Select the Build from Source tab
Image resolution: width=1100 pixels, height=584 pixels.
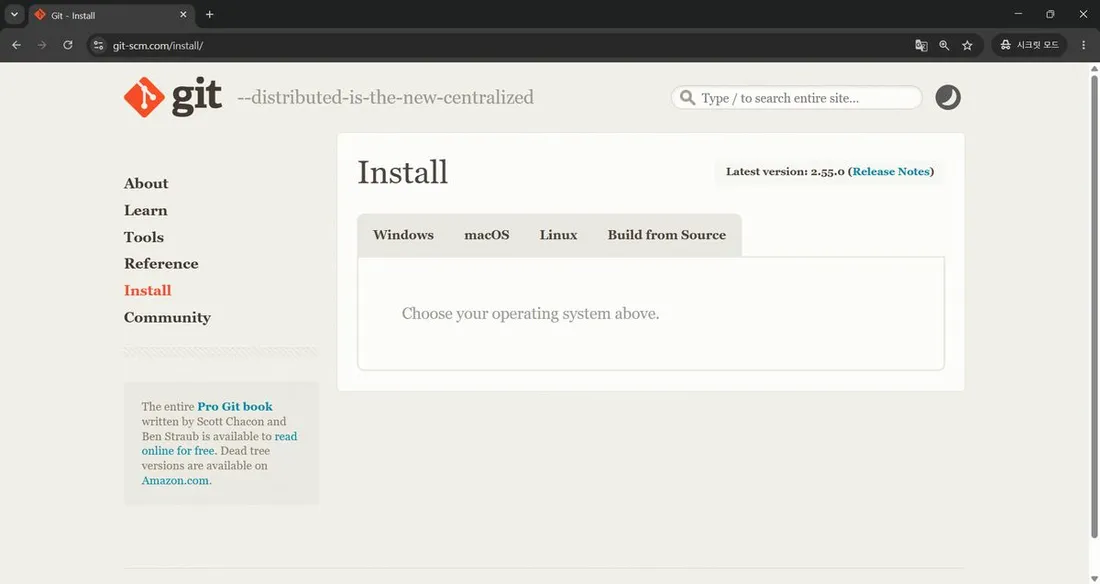pyautogui.click(x=666, y=235)
